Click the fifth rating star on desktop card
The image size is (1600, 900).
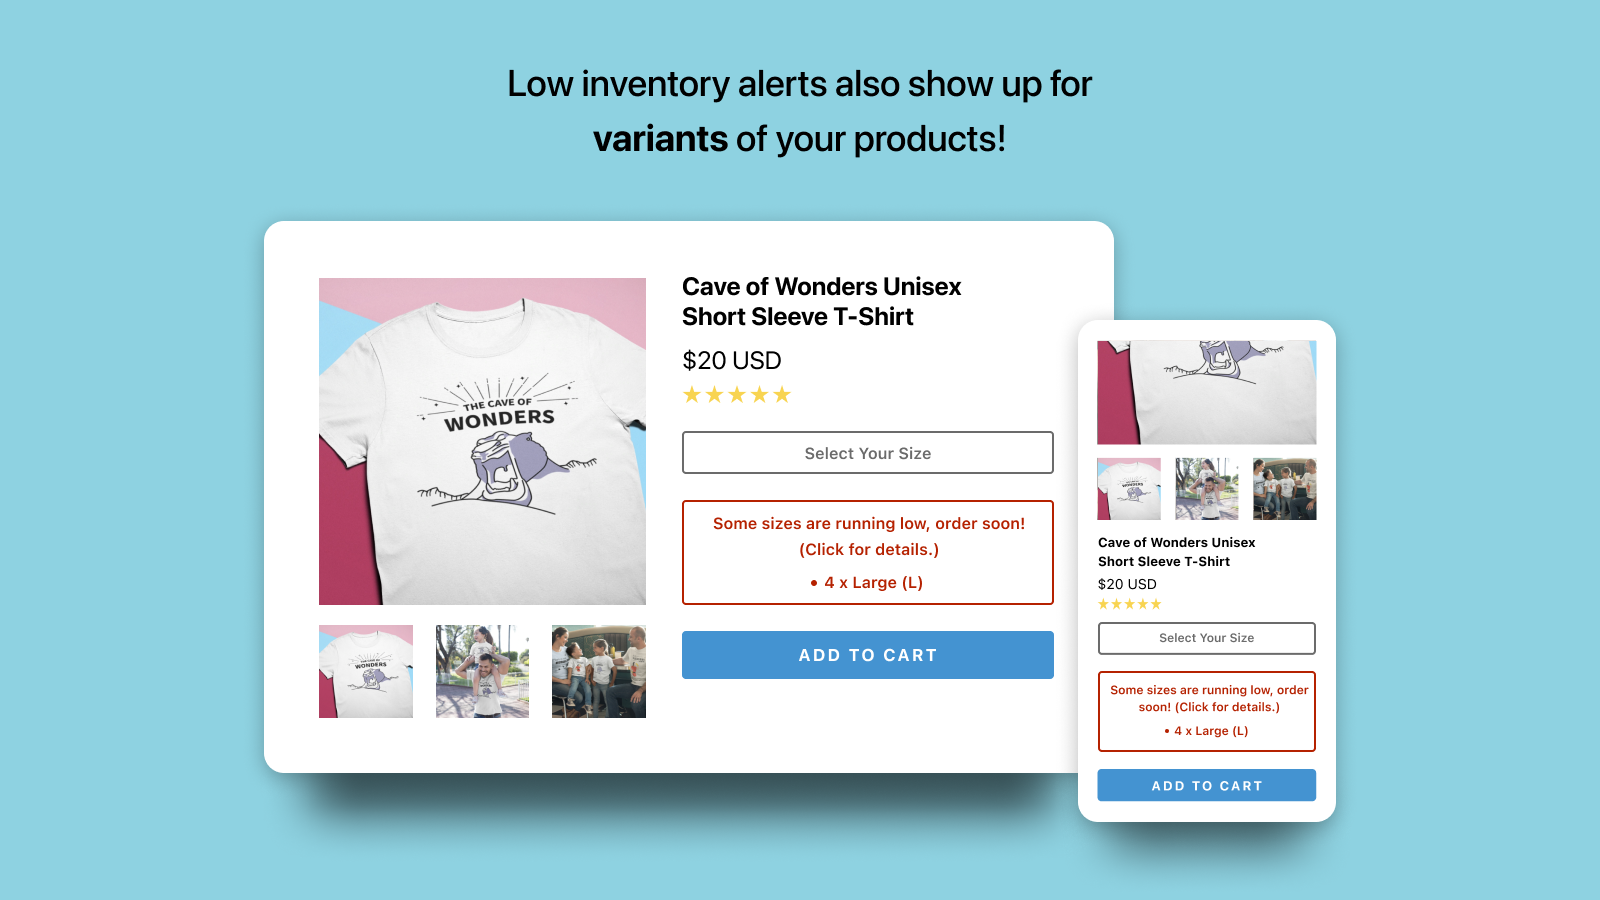pos(782,395)
